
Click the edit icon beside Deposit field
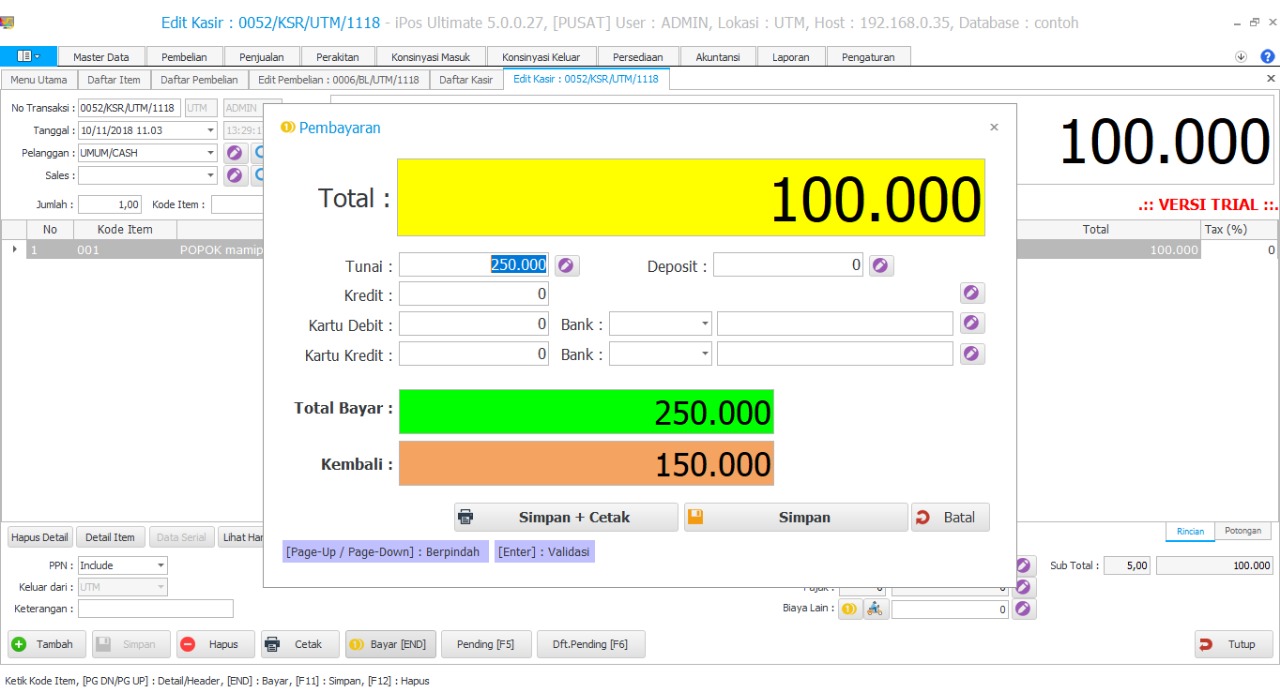(880, 265)
